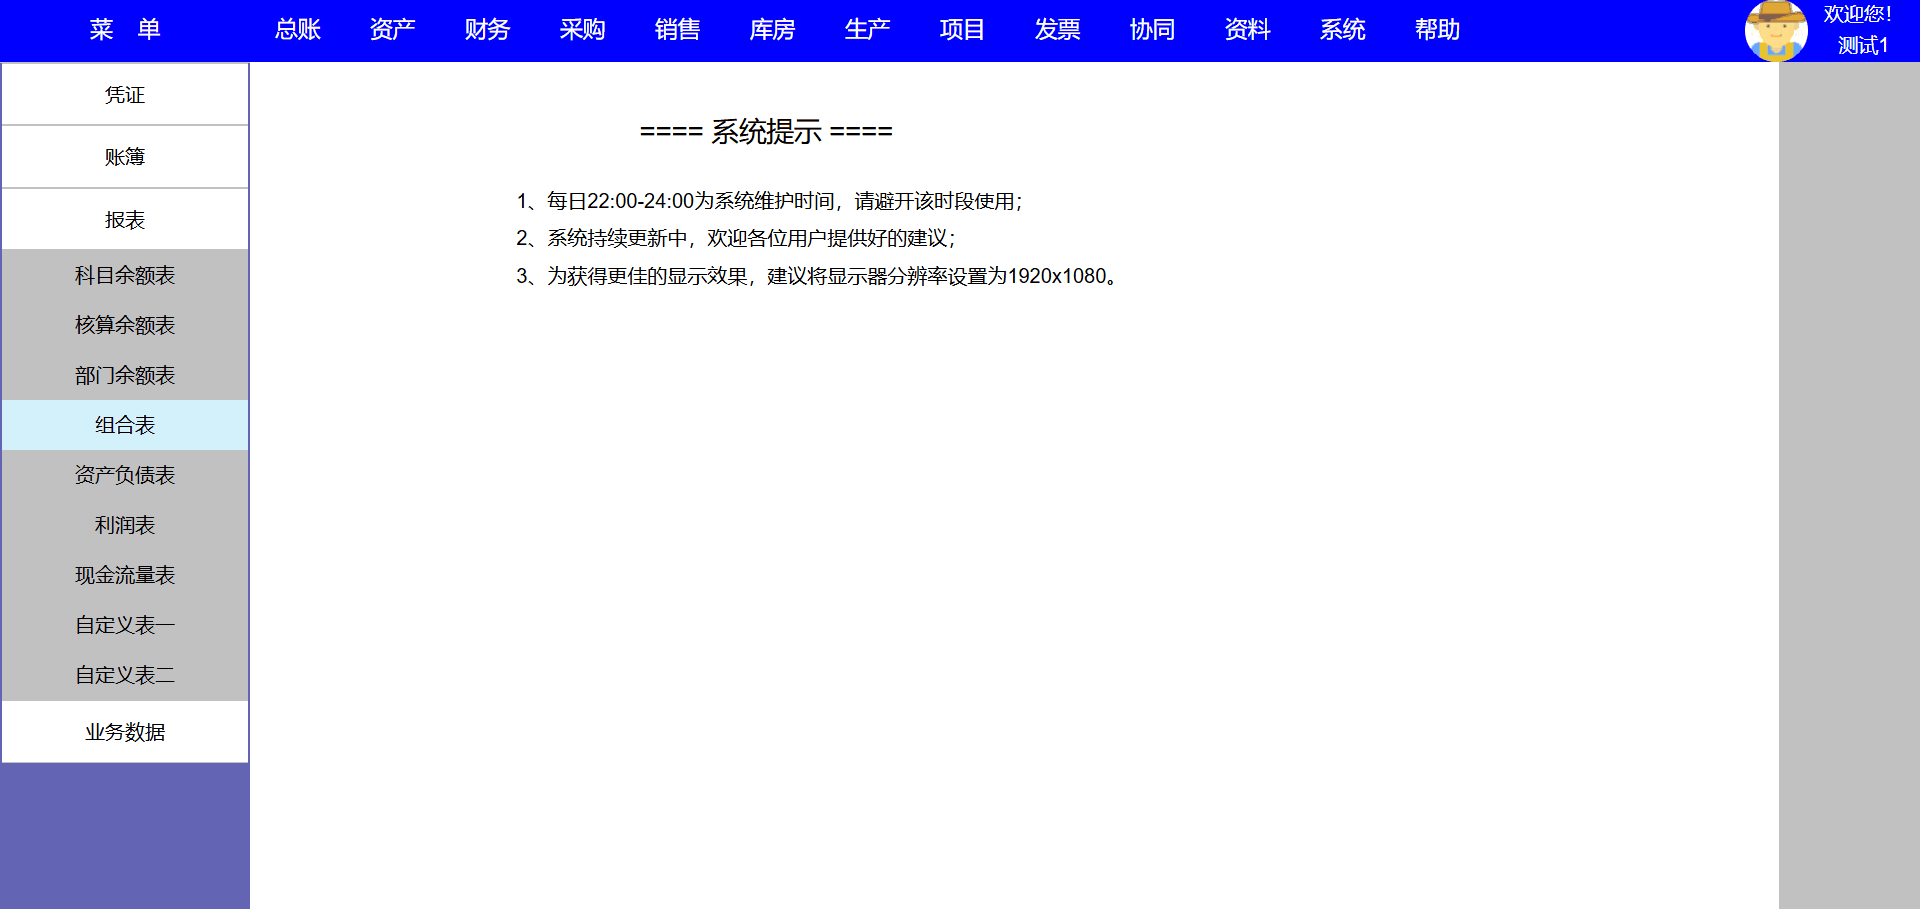
Task: Expand the 凭证 sidebar section
Action: point(125,95)
